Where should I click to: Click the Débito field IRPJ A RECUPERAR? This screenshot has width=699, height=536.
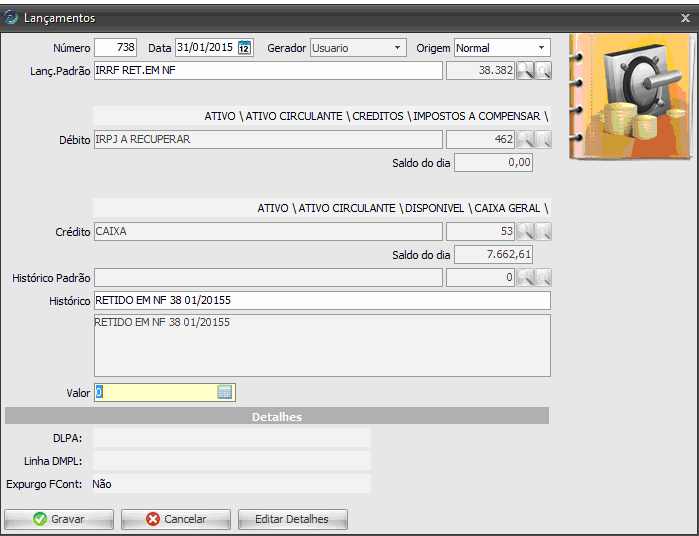(268, 140)
